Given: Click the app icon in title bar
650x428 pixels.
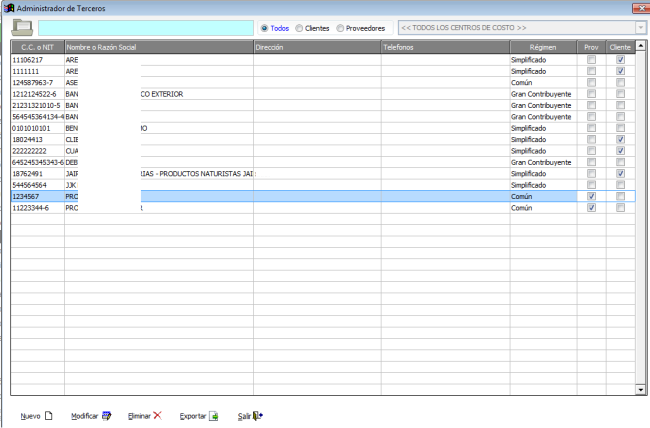Looking at the screenshot, I should pos(9,8).
